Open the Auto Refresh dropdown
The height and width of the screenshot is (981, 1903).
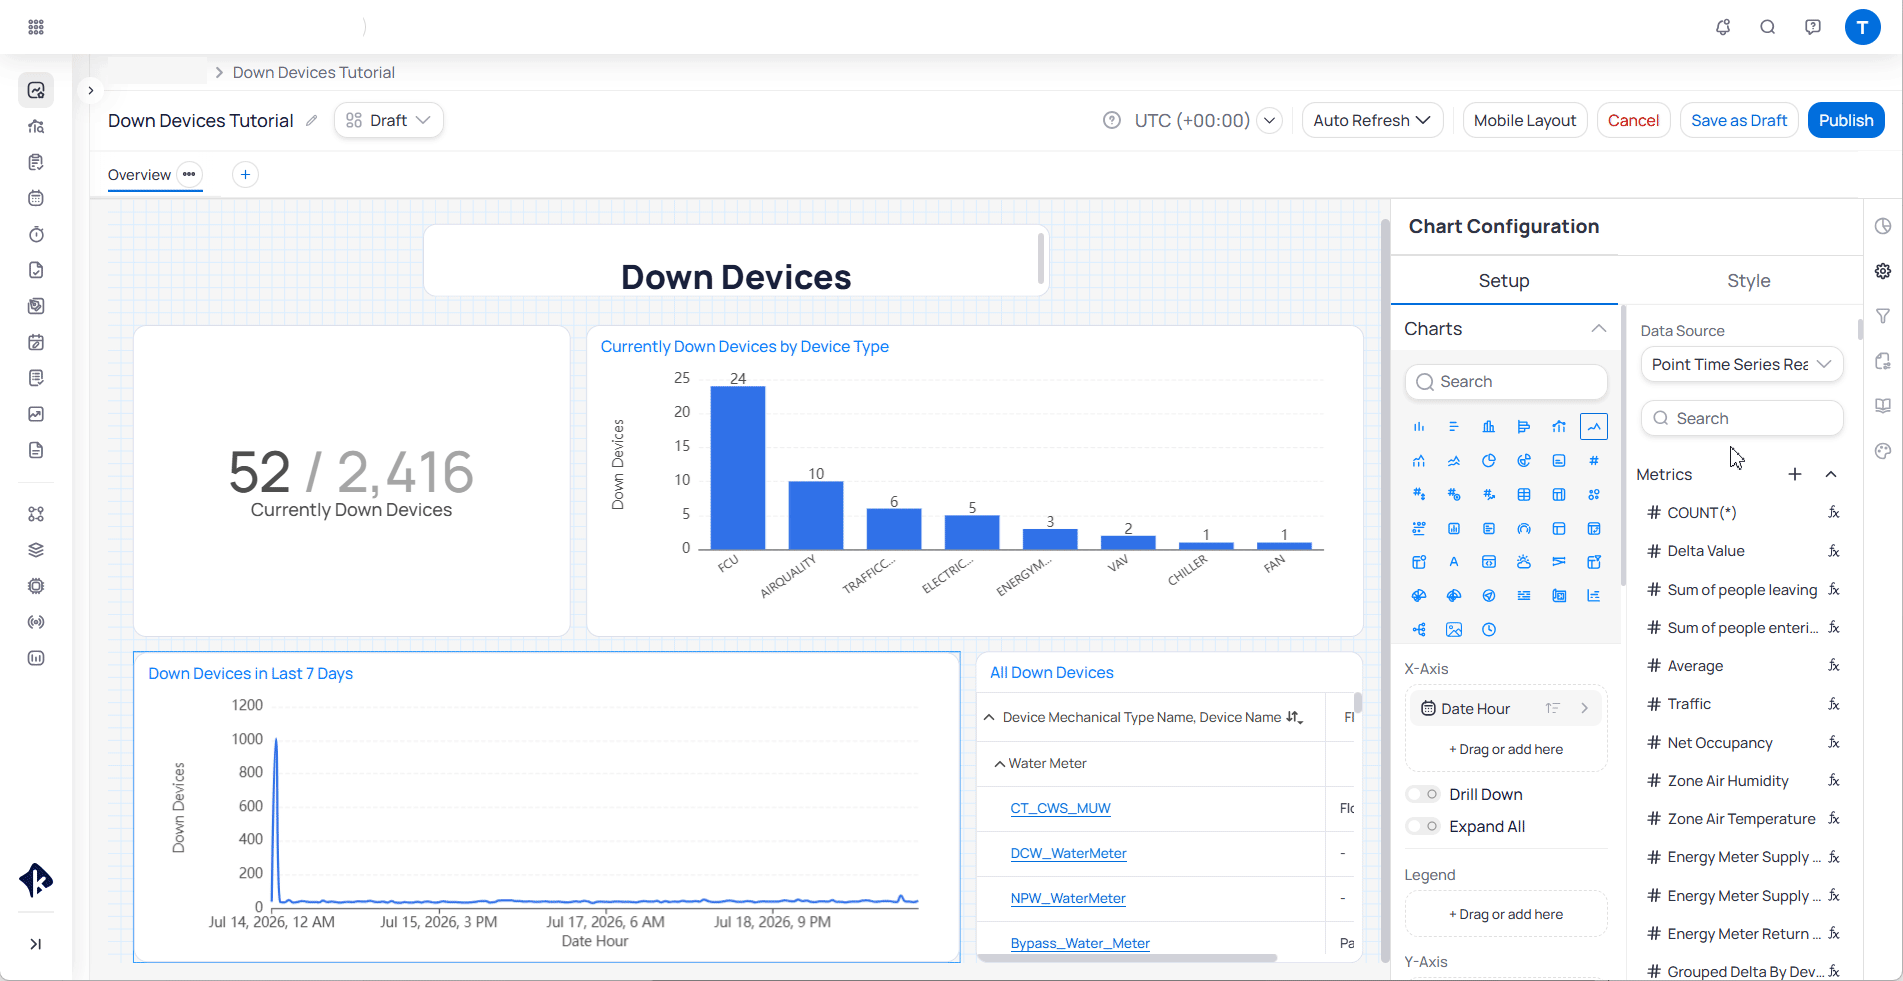(1372, 121)
